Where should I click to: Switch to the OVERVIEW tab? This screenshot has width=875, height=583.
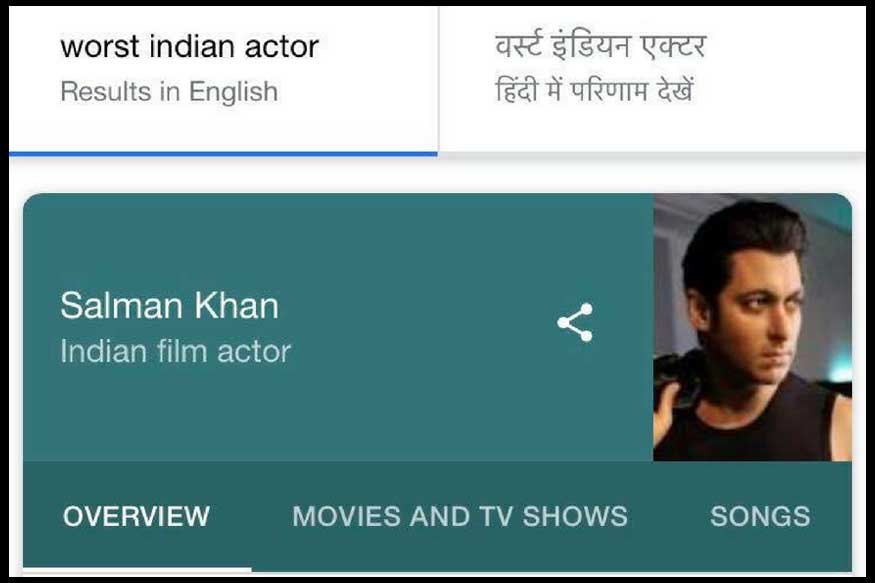[x=136, y=516]
